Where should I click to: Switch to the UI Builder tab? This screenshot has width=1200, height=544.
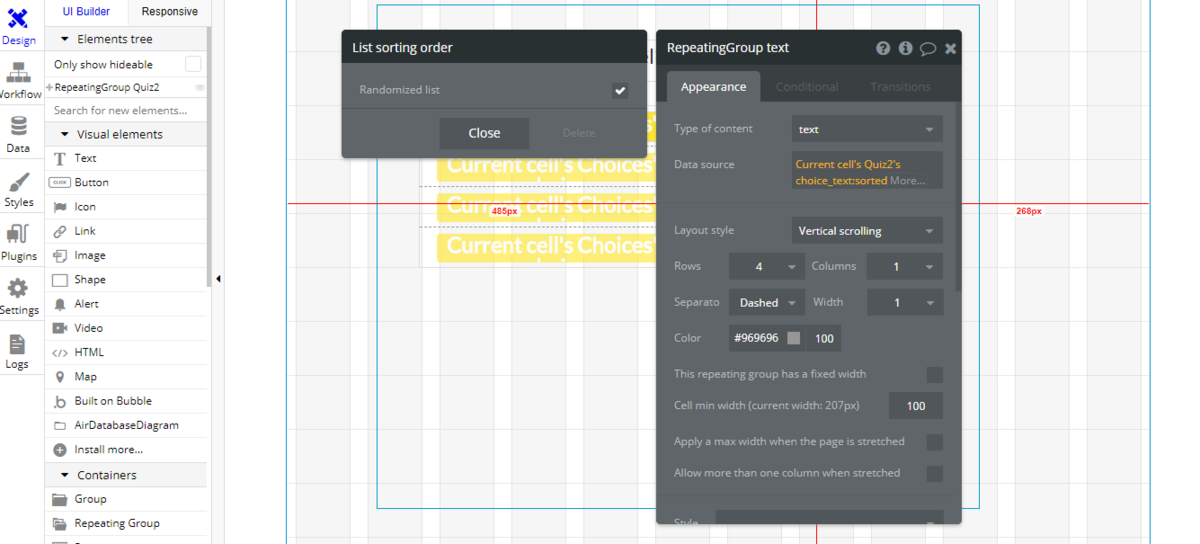click(x=86, y=11)
